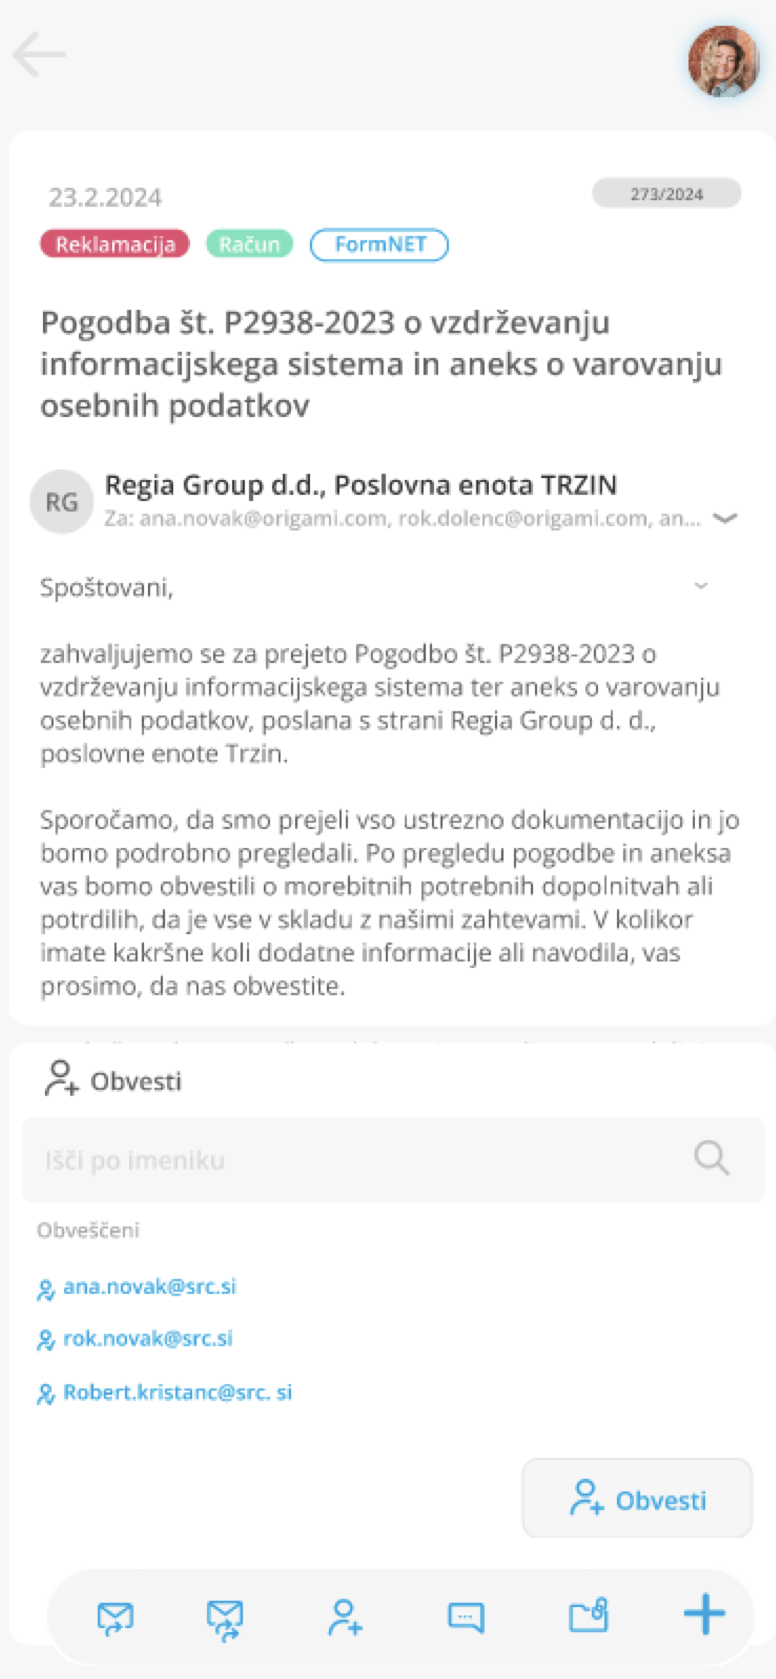This screenshot has width=776, height=1679.
Task: Open notified contact ana.novak@src.si
Action: [x=149, y=1287]
